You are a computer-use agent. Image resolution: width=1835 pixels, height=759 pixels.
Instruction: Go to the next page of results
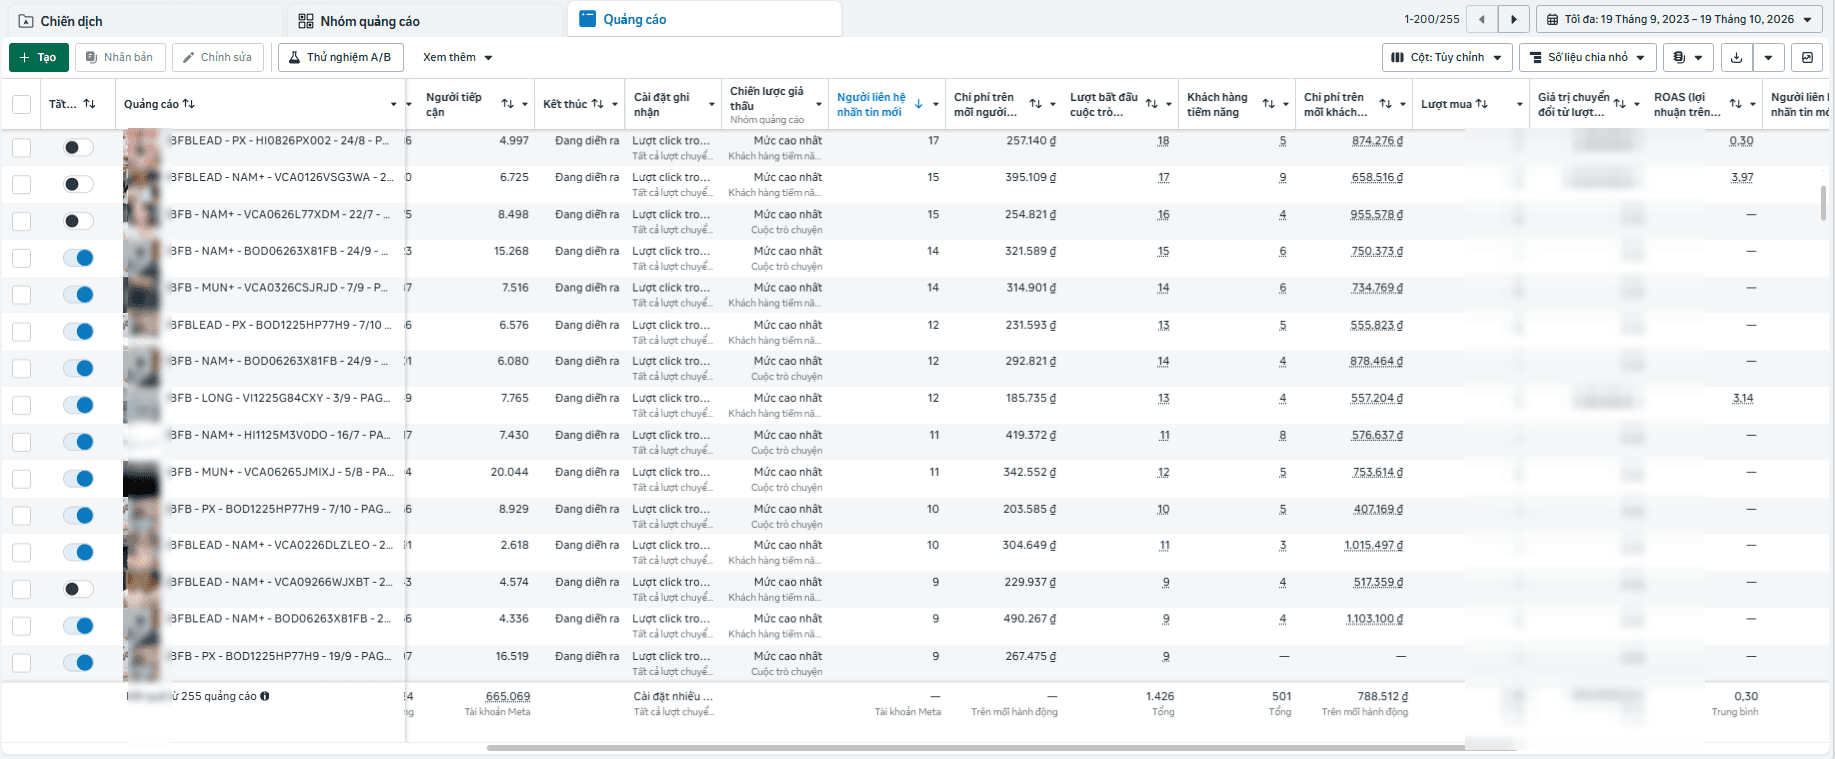coord(1514,19)
